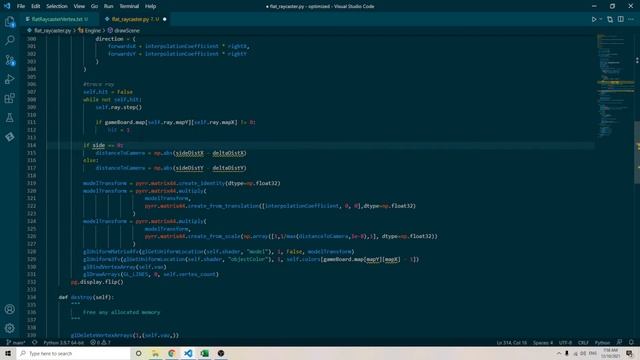Open the Edit menu
The width and height of the screenshot is (640, 360).
36,6
